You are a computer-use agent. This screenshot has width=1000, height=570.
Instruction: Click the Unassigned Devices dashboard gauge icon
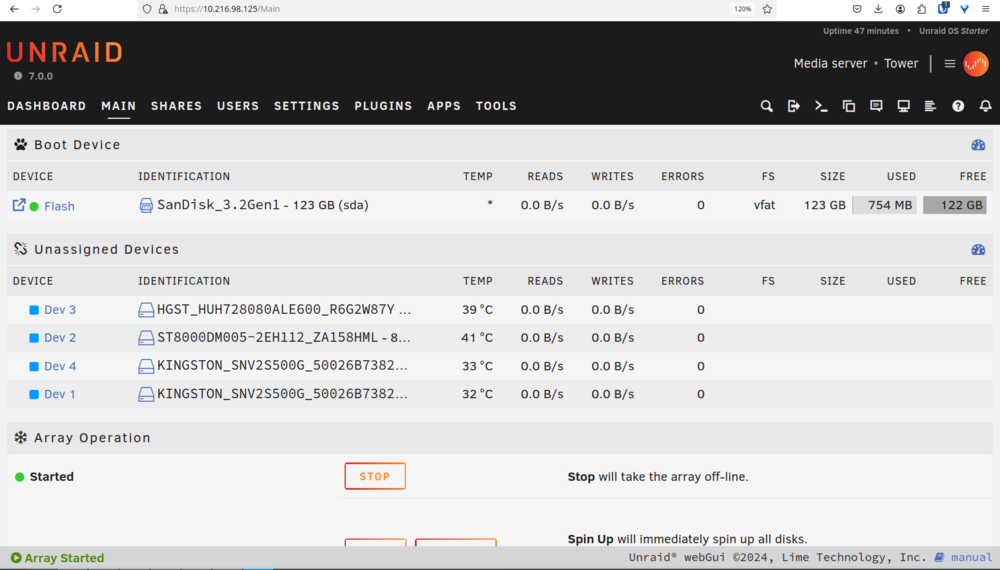978,249
